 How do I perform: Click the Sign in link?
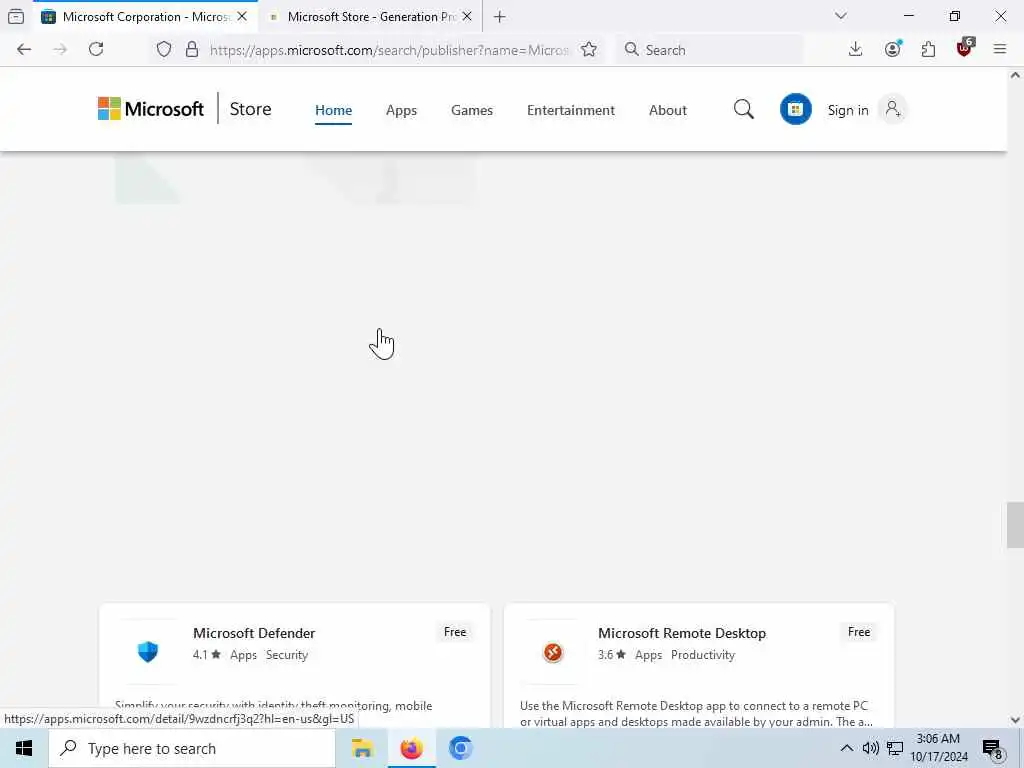pyautogui.click(x=848, y=110)
